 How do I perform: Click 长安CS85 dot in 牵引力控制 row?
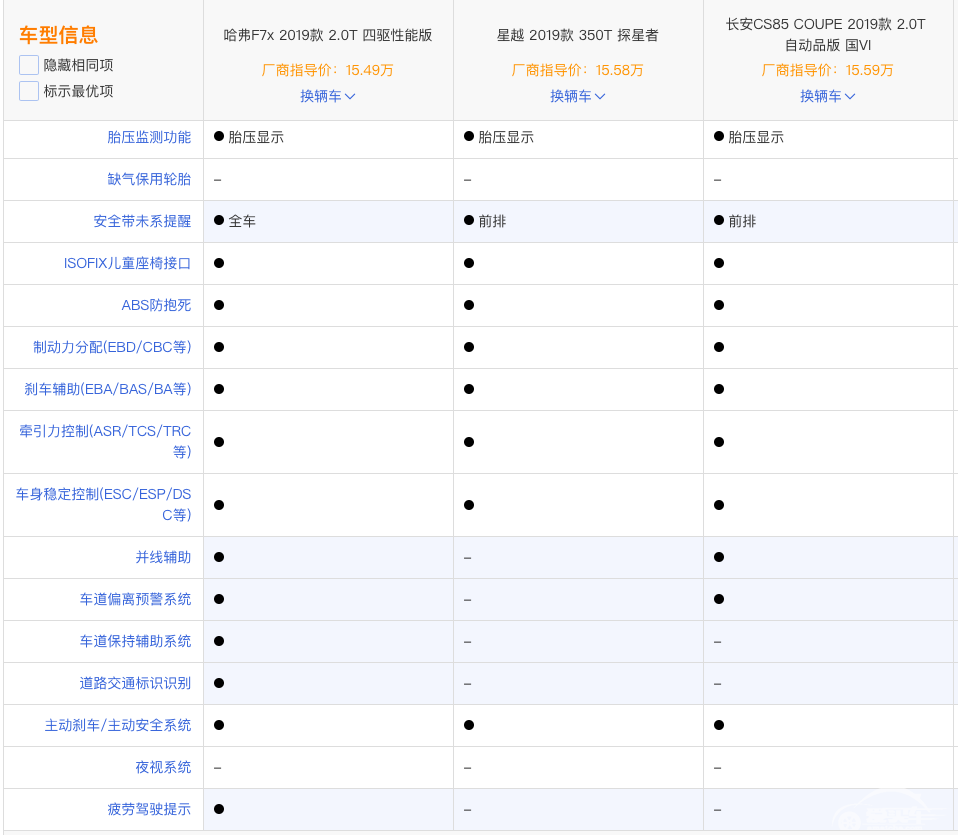tap(718, 442)
